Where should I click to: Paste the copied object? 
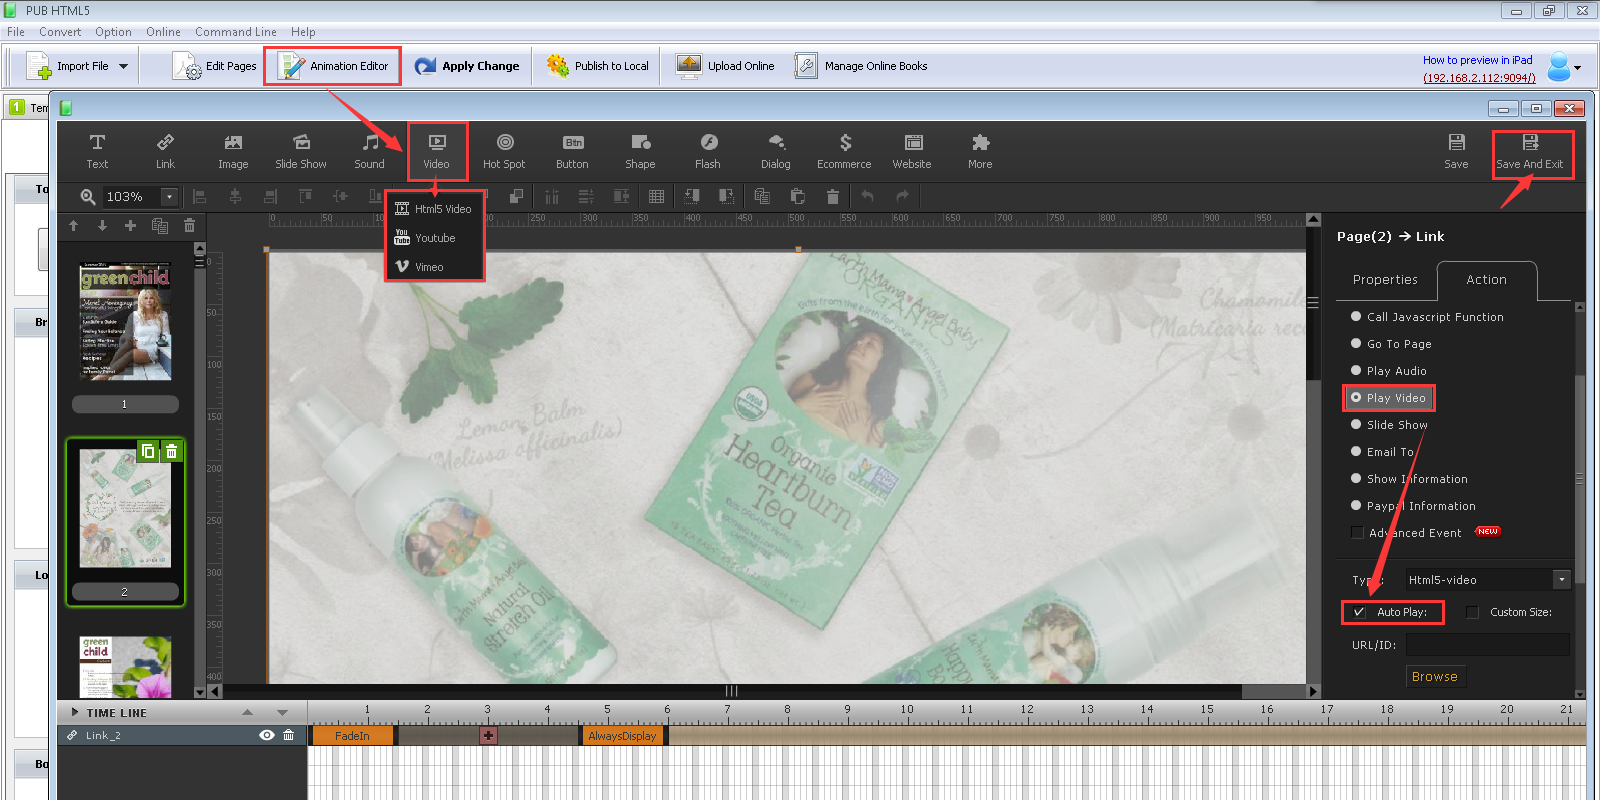click(797, 197)
